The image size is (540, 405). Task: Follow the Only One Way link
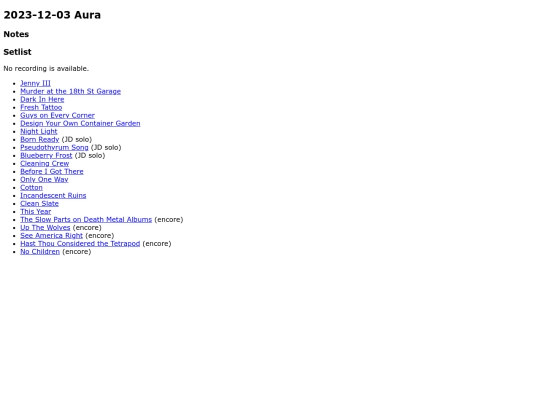44,179
